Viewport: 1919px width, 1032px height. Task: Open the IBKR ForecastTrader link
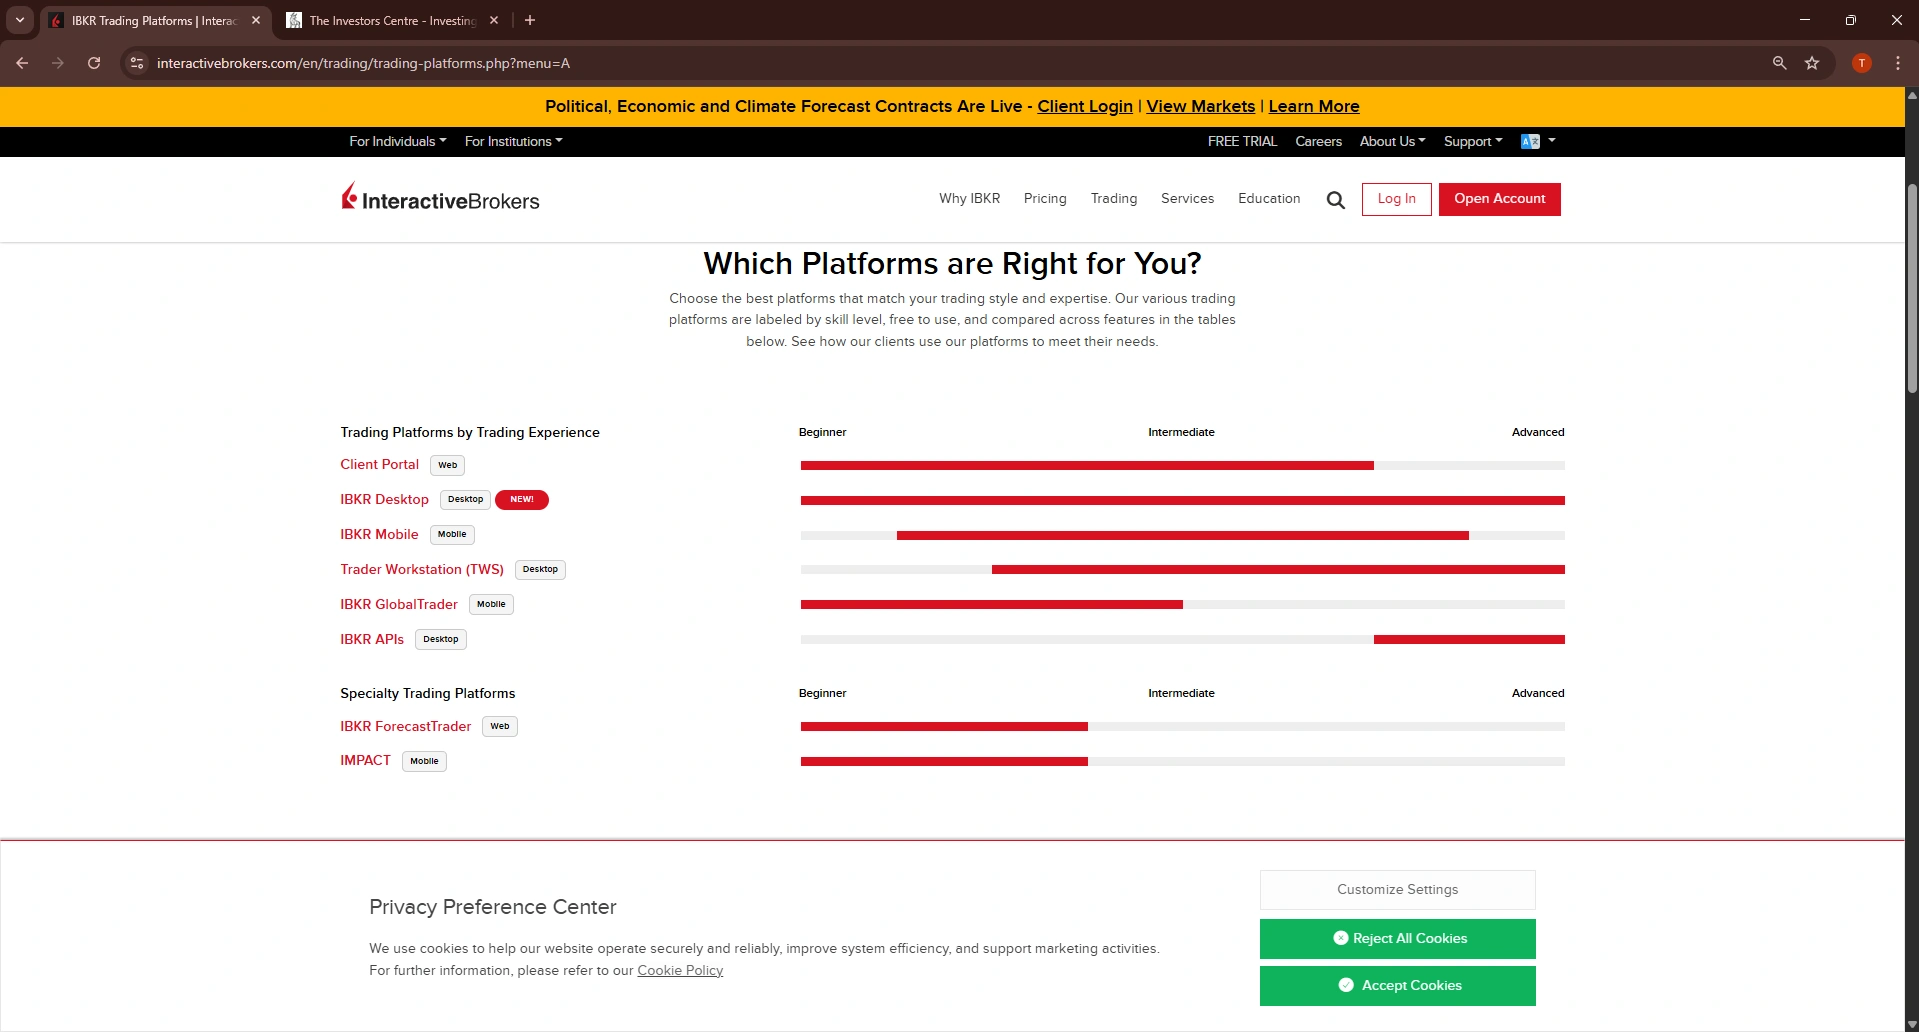[x=405, y=727]
